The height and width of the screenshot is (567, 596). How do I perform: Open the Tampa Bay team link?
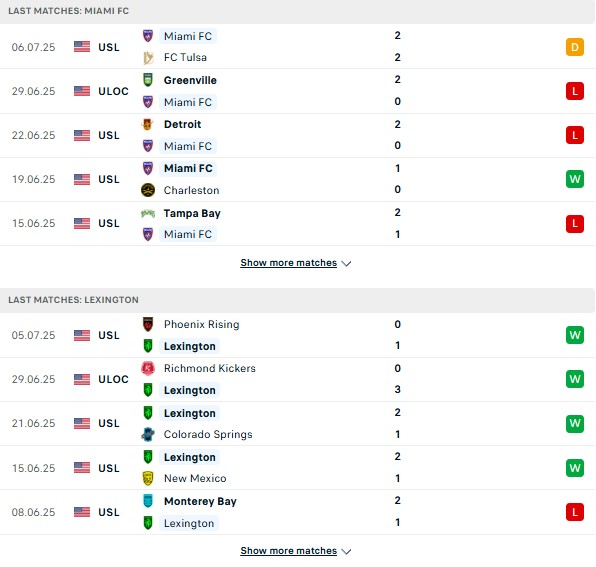(x=192, y=213)
